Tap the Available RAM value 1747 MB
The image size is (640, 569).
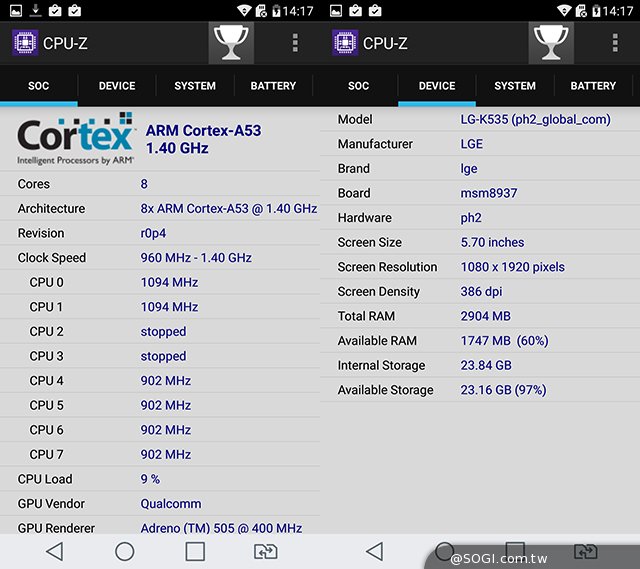(504, 340)
